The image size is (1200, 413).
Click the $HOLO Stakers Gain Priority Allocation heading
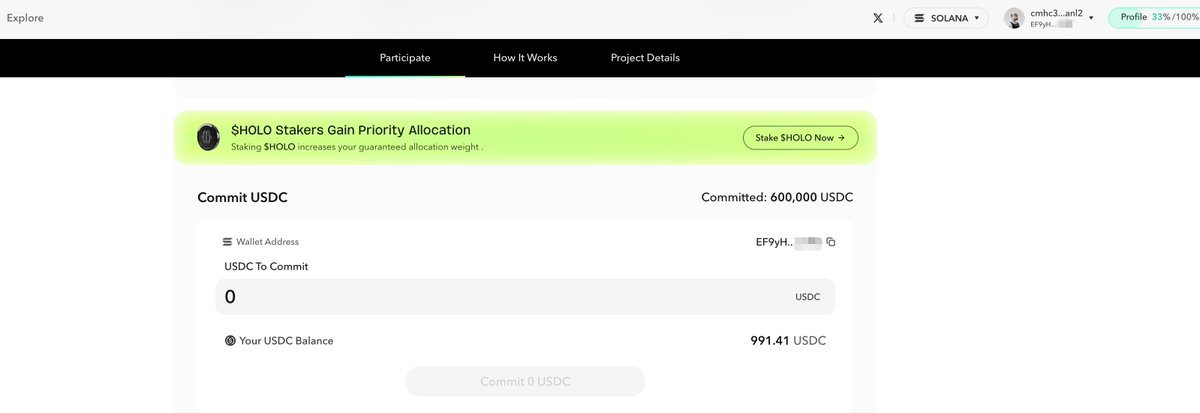click(x=350, y=130)
